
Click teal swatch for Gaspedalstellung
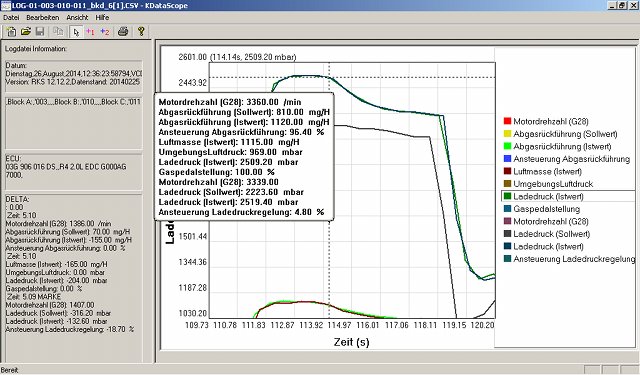point(507,209)
